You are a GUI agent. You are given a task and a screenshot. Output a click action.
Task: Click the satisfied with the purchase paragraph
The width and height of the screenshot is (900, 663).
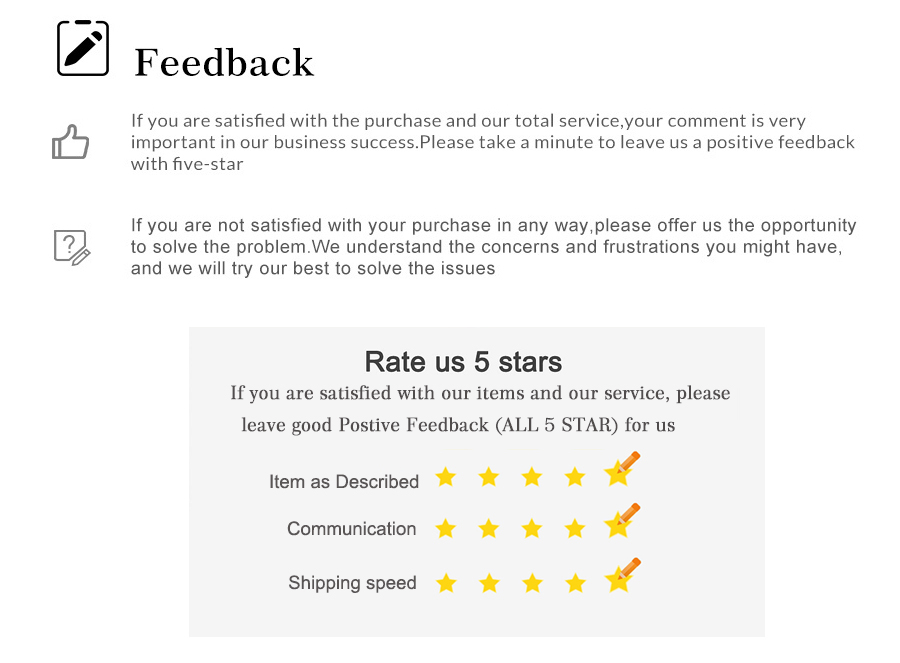492,142
